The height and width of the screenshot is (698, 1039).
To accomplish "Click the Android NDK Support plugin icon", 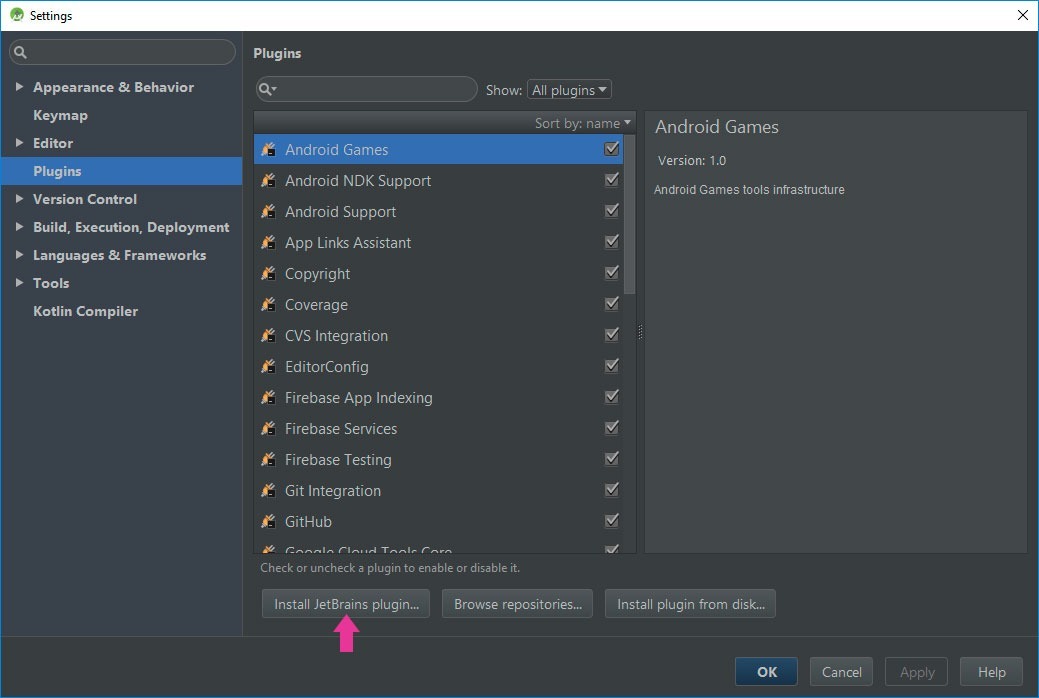I will coord(268,180).
